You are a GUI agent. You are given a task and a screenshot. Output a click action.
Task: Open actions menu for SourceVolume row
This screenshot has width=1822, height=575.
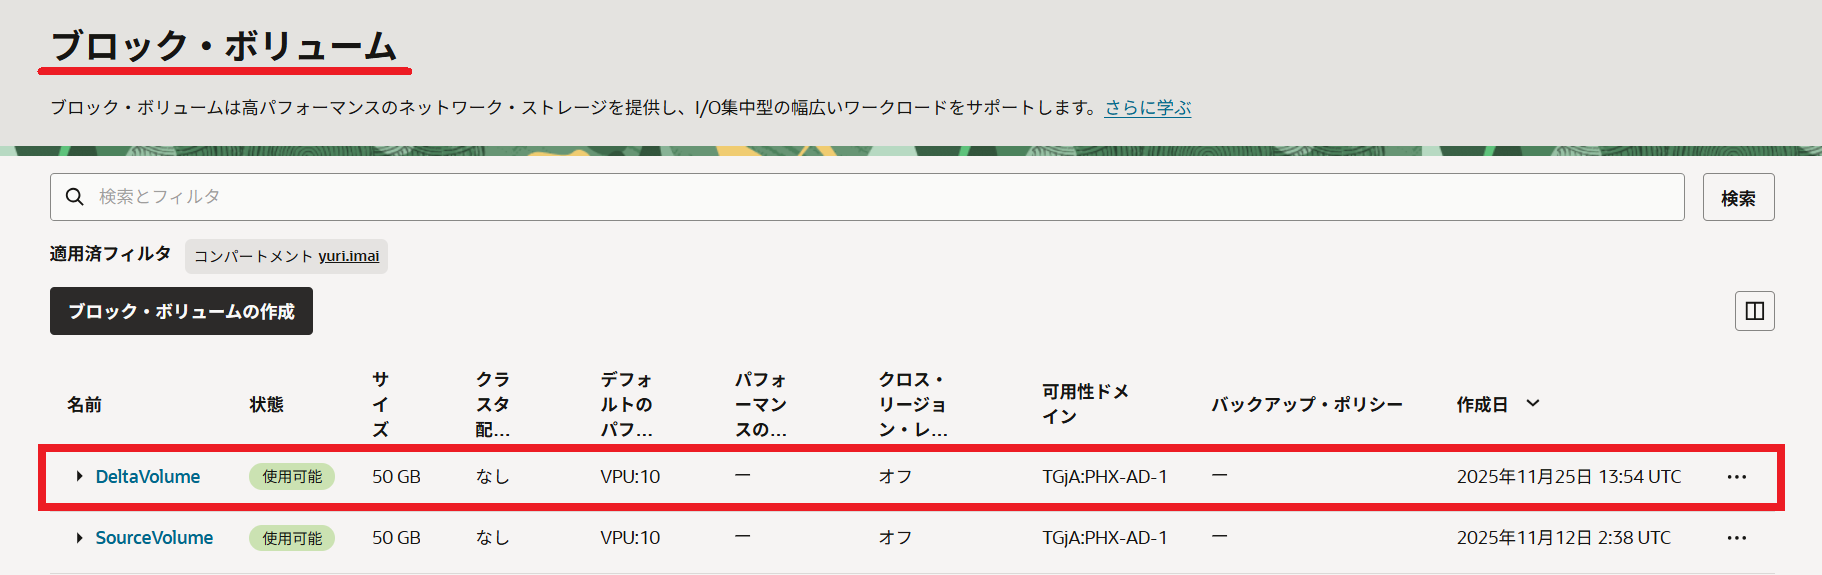click(1736, 538)
